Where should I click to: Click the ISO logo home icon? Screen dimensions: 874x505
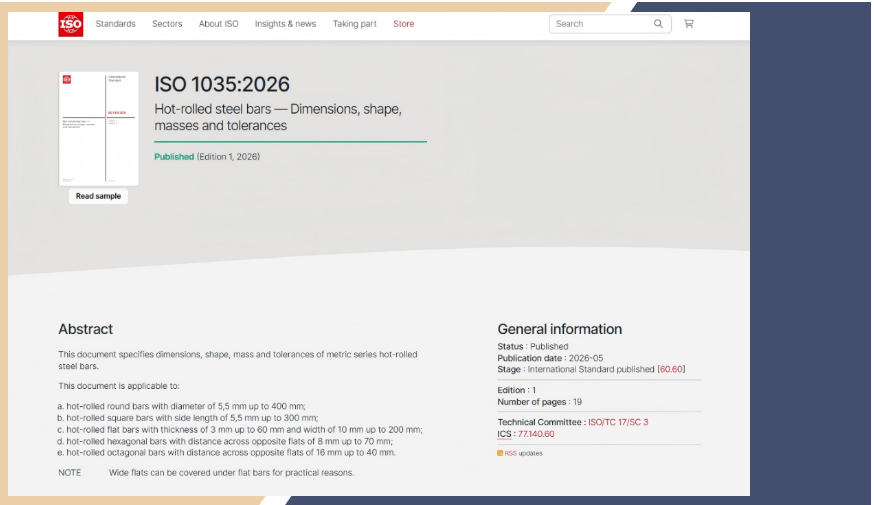71,25
